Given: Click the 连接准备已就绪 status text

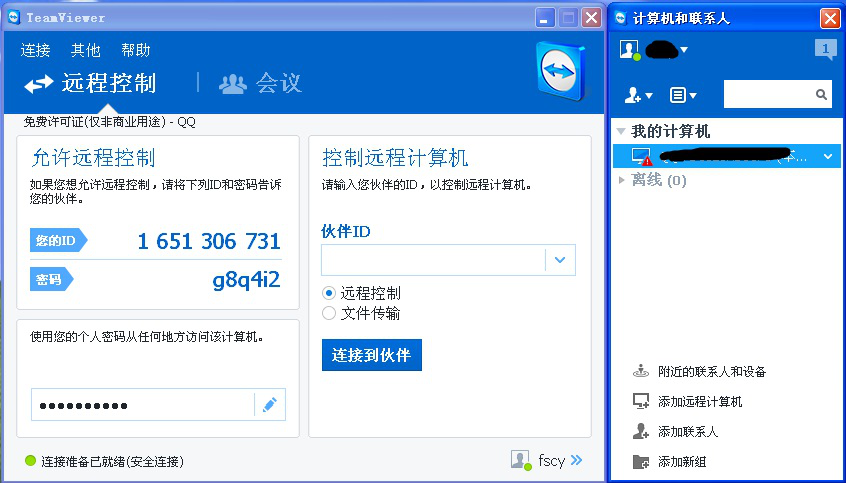Looking at the screenshot, I should click(x=113, y=461).
